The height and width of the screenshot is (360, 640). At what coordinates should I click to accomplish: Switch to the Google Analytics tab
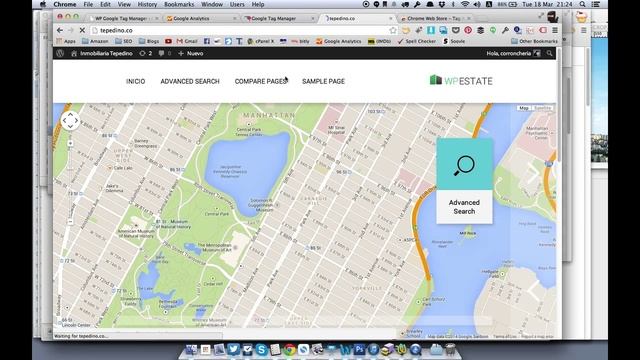pos(200,18)
